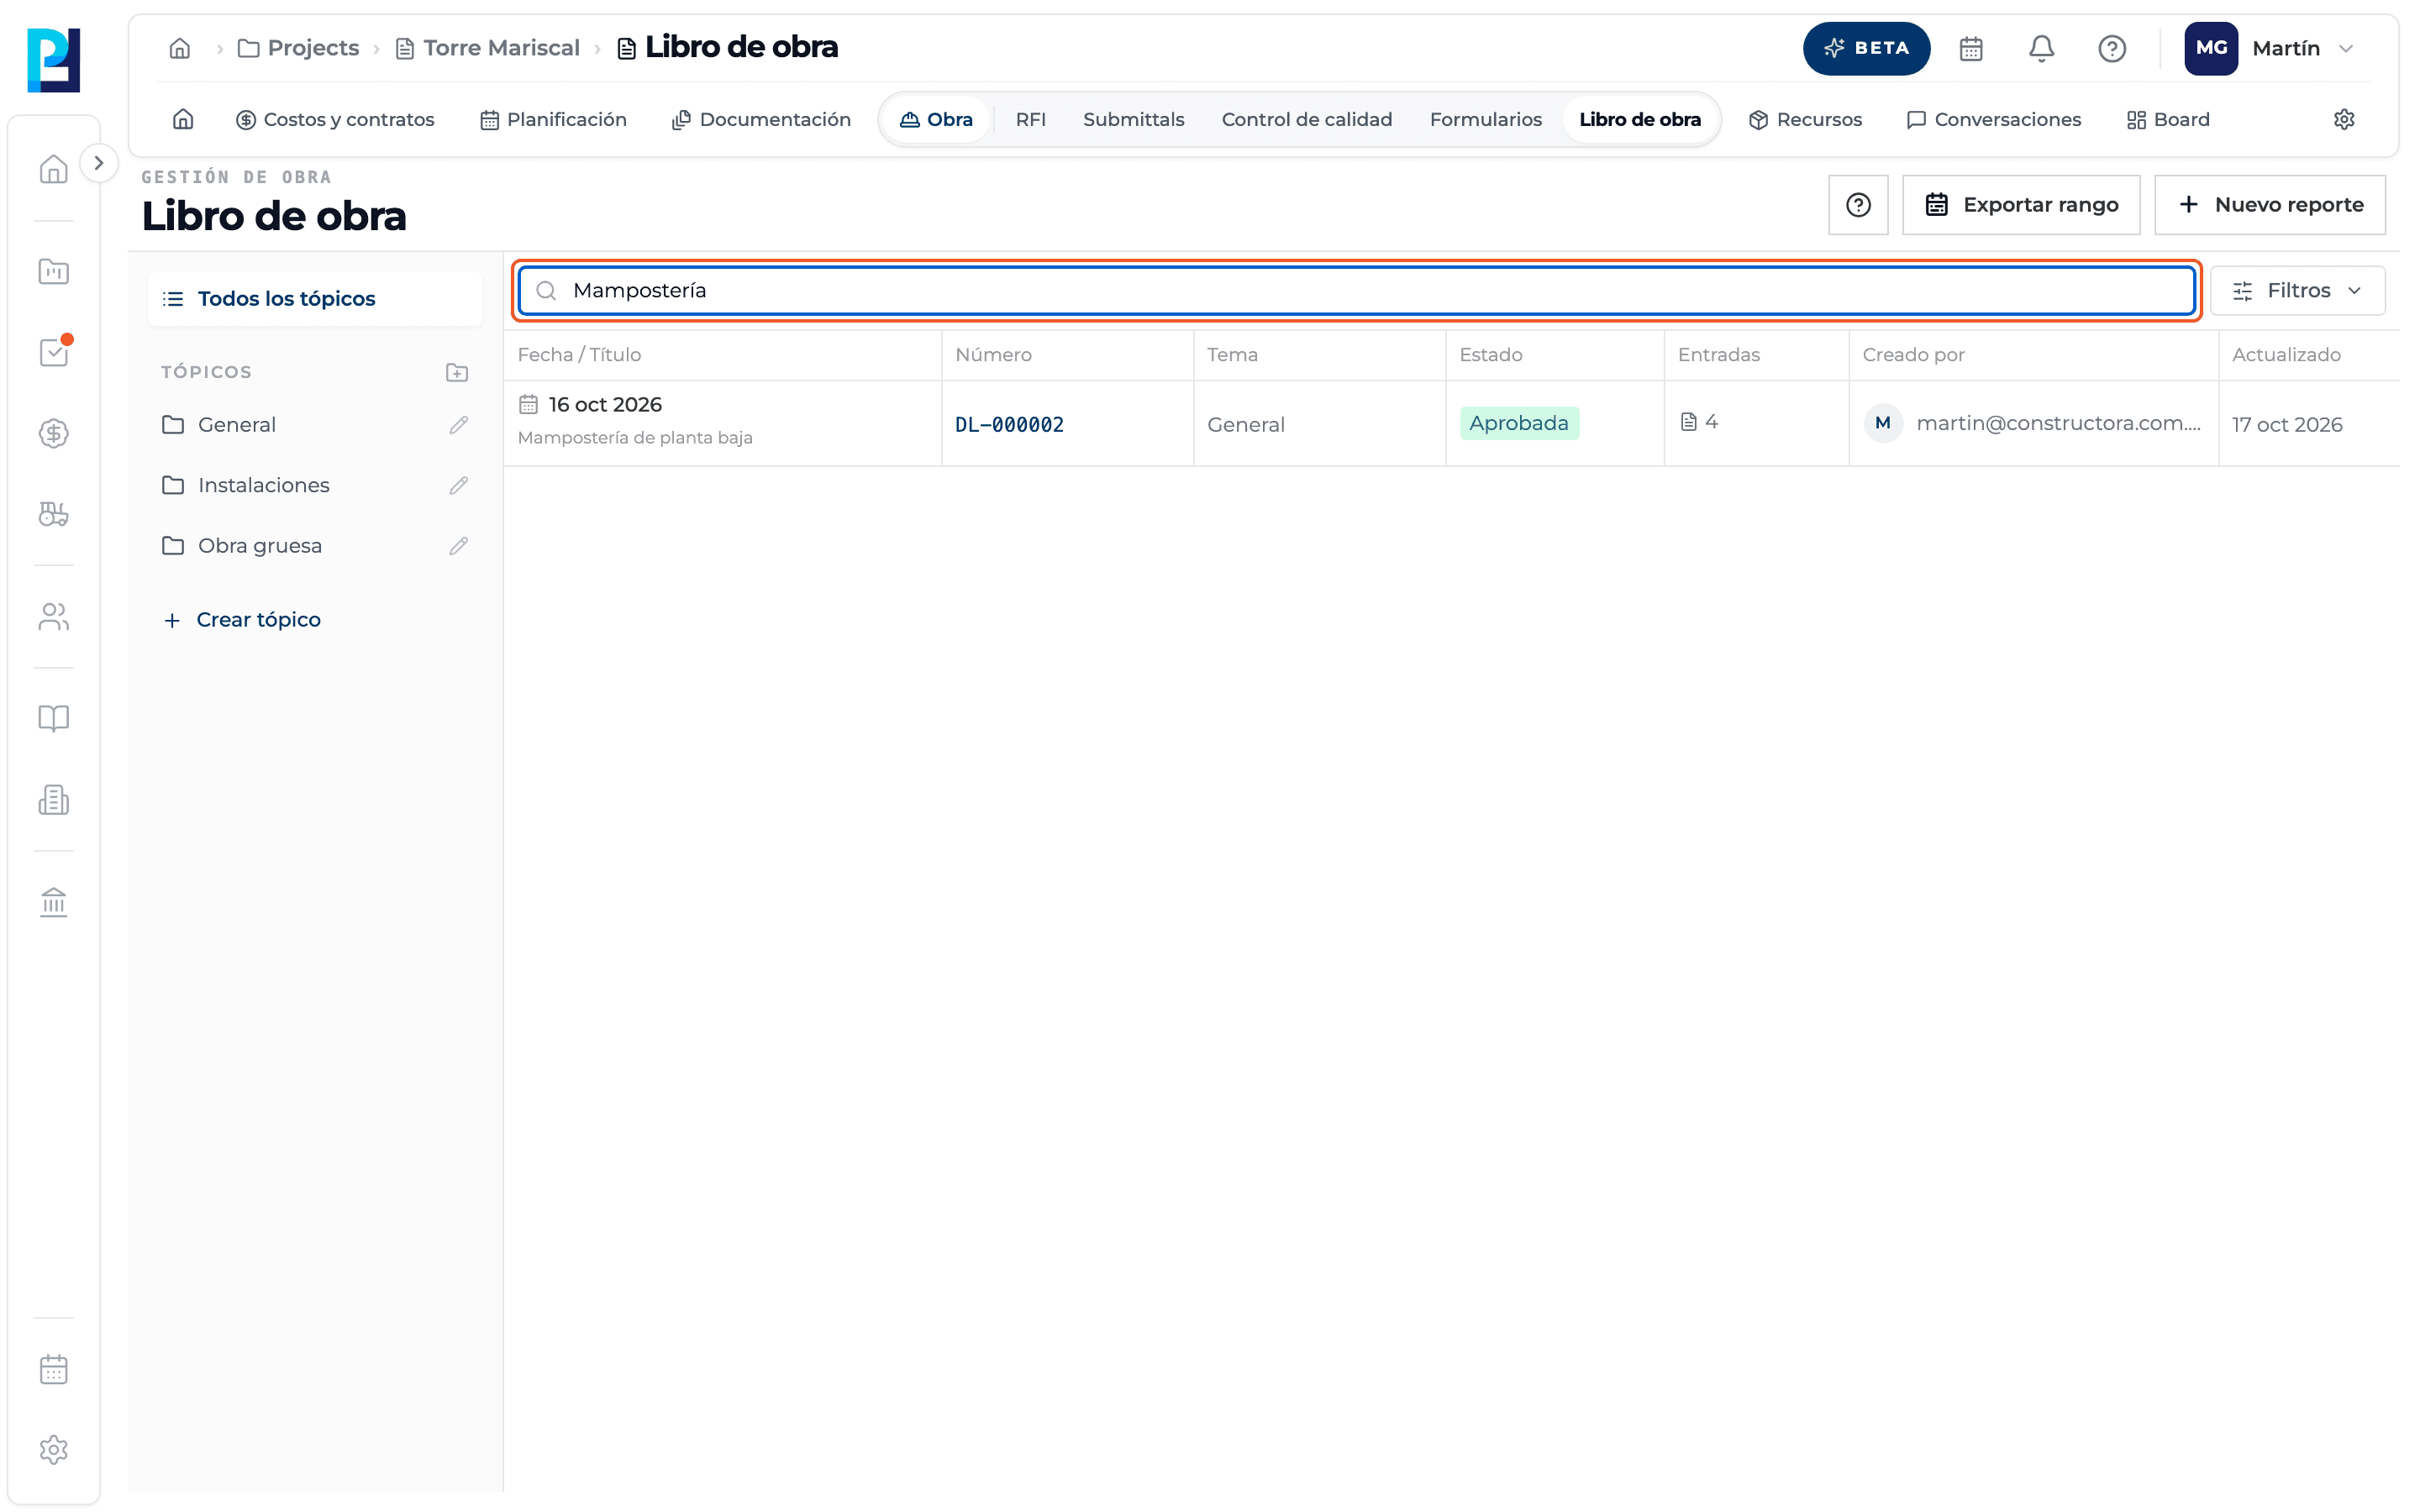Go to Torre Mariscal in the breadcrumb
The image size is (2420, 1512).
[488, 48]
